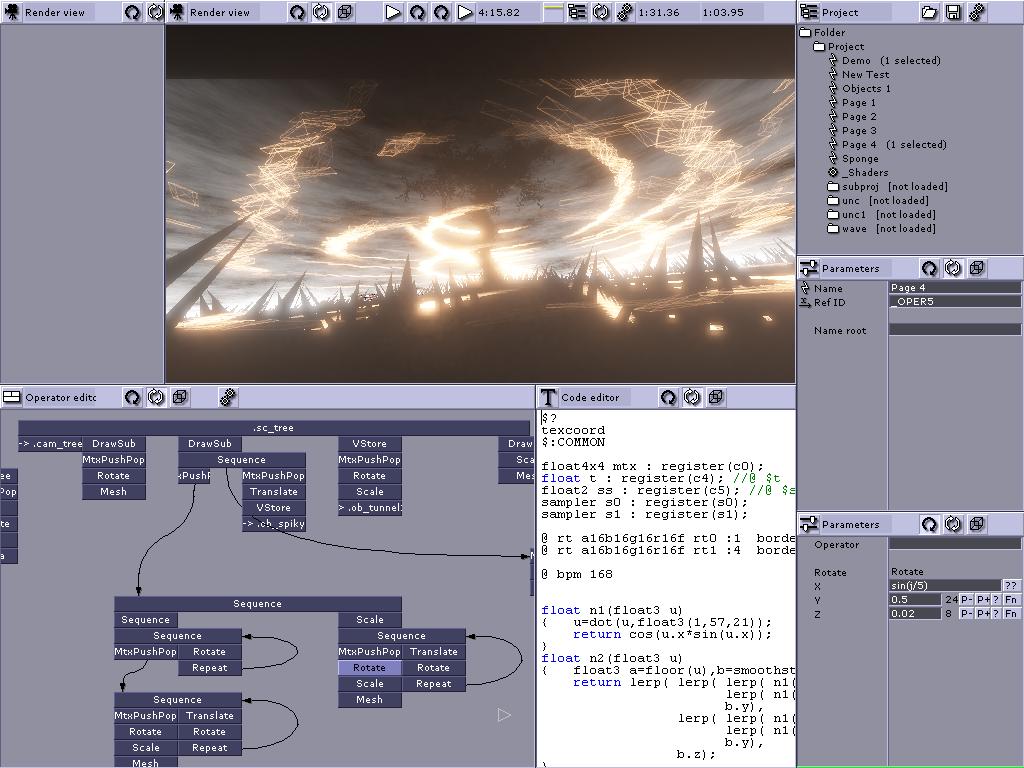Click the chain link icon in Project header
Screen dimensions: 1024x768
[x=975, y=12]
